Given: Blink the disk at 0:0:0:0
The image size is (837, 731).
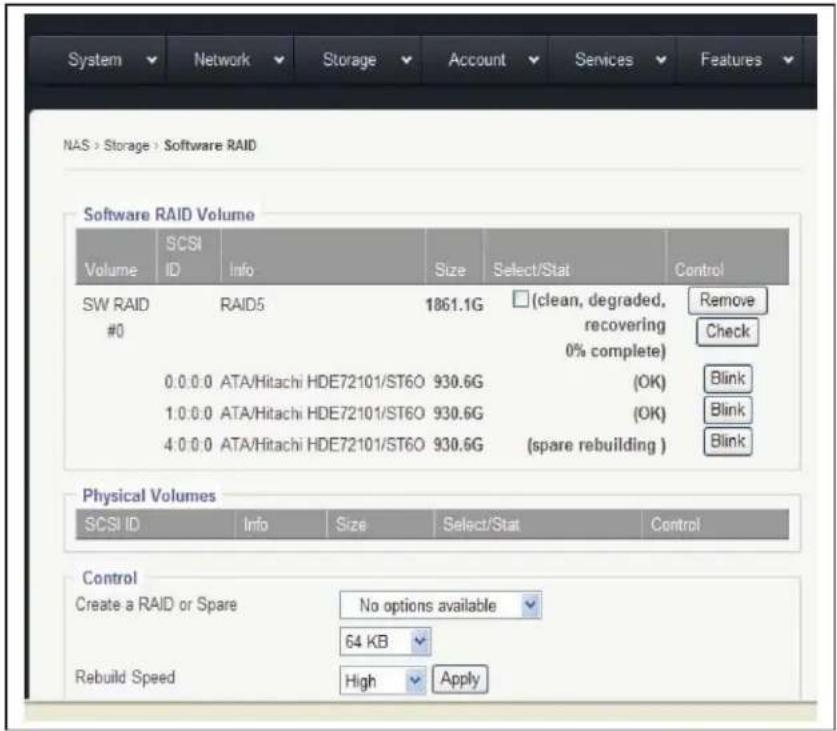Looking at the screenshot, I should [728, 379].
